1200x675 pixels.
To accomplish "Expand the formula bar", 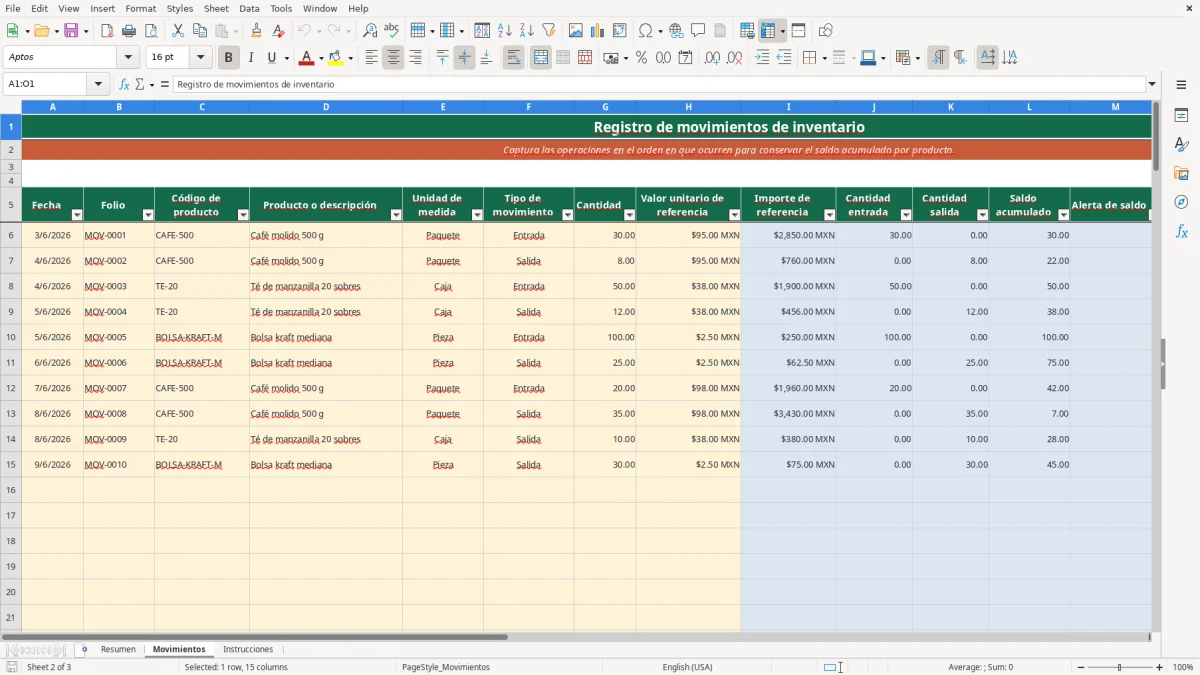I will 1152,84.
